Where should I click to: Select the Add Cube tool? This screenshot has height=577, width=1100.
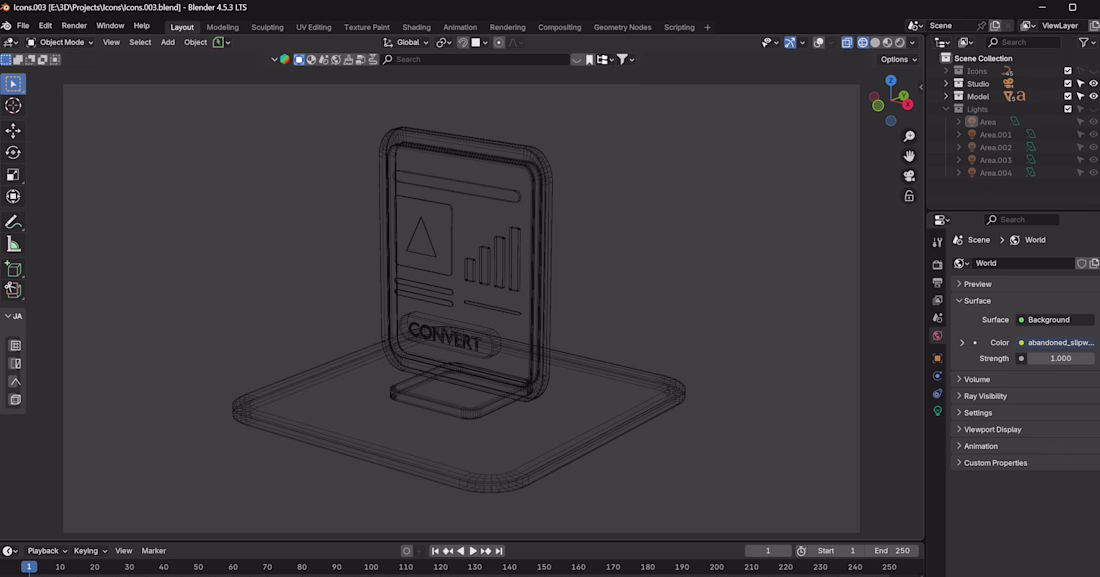click(x=13, y=269)
